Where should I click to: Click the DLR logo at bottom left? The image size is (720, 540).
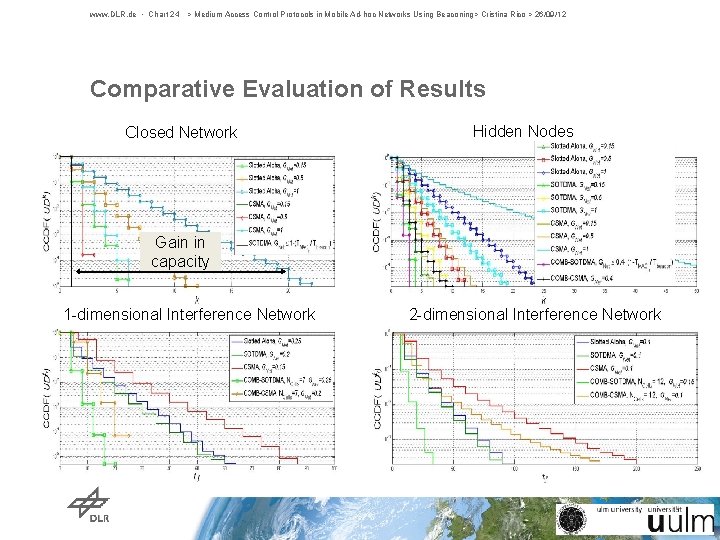(x=89, y=505)
